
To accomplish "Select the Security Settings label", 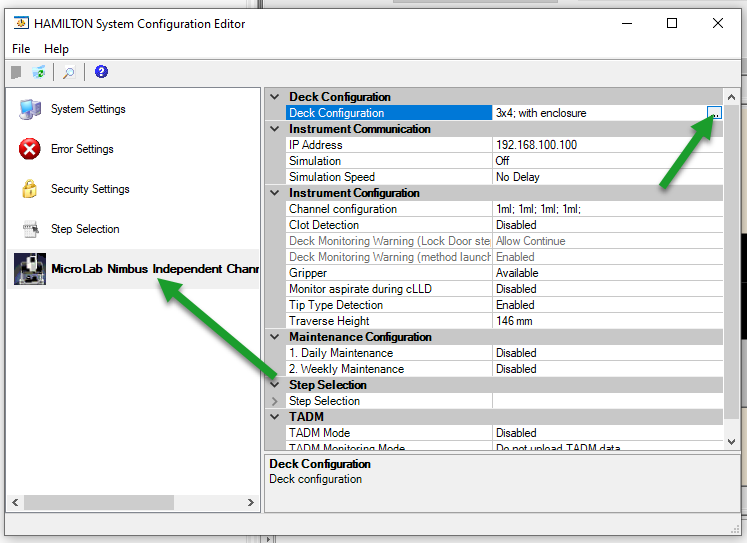I will click(x=90, y=189).
